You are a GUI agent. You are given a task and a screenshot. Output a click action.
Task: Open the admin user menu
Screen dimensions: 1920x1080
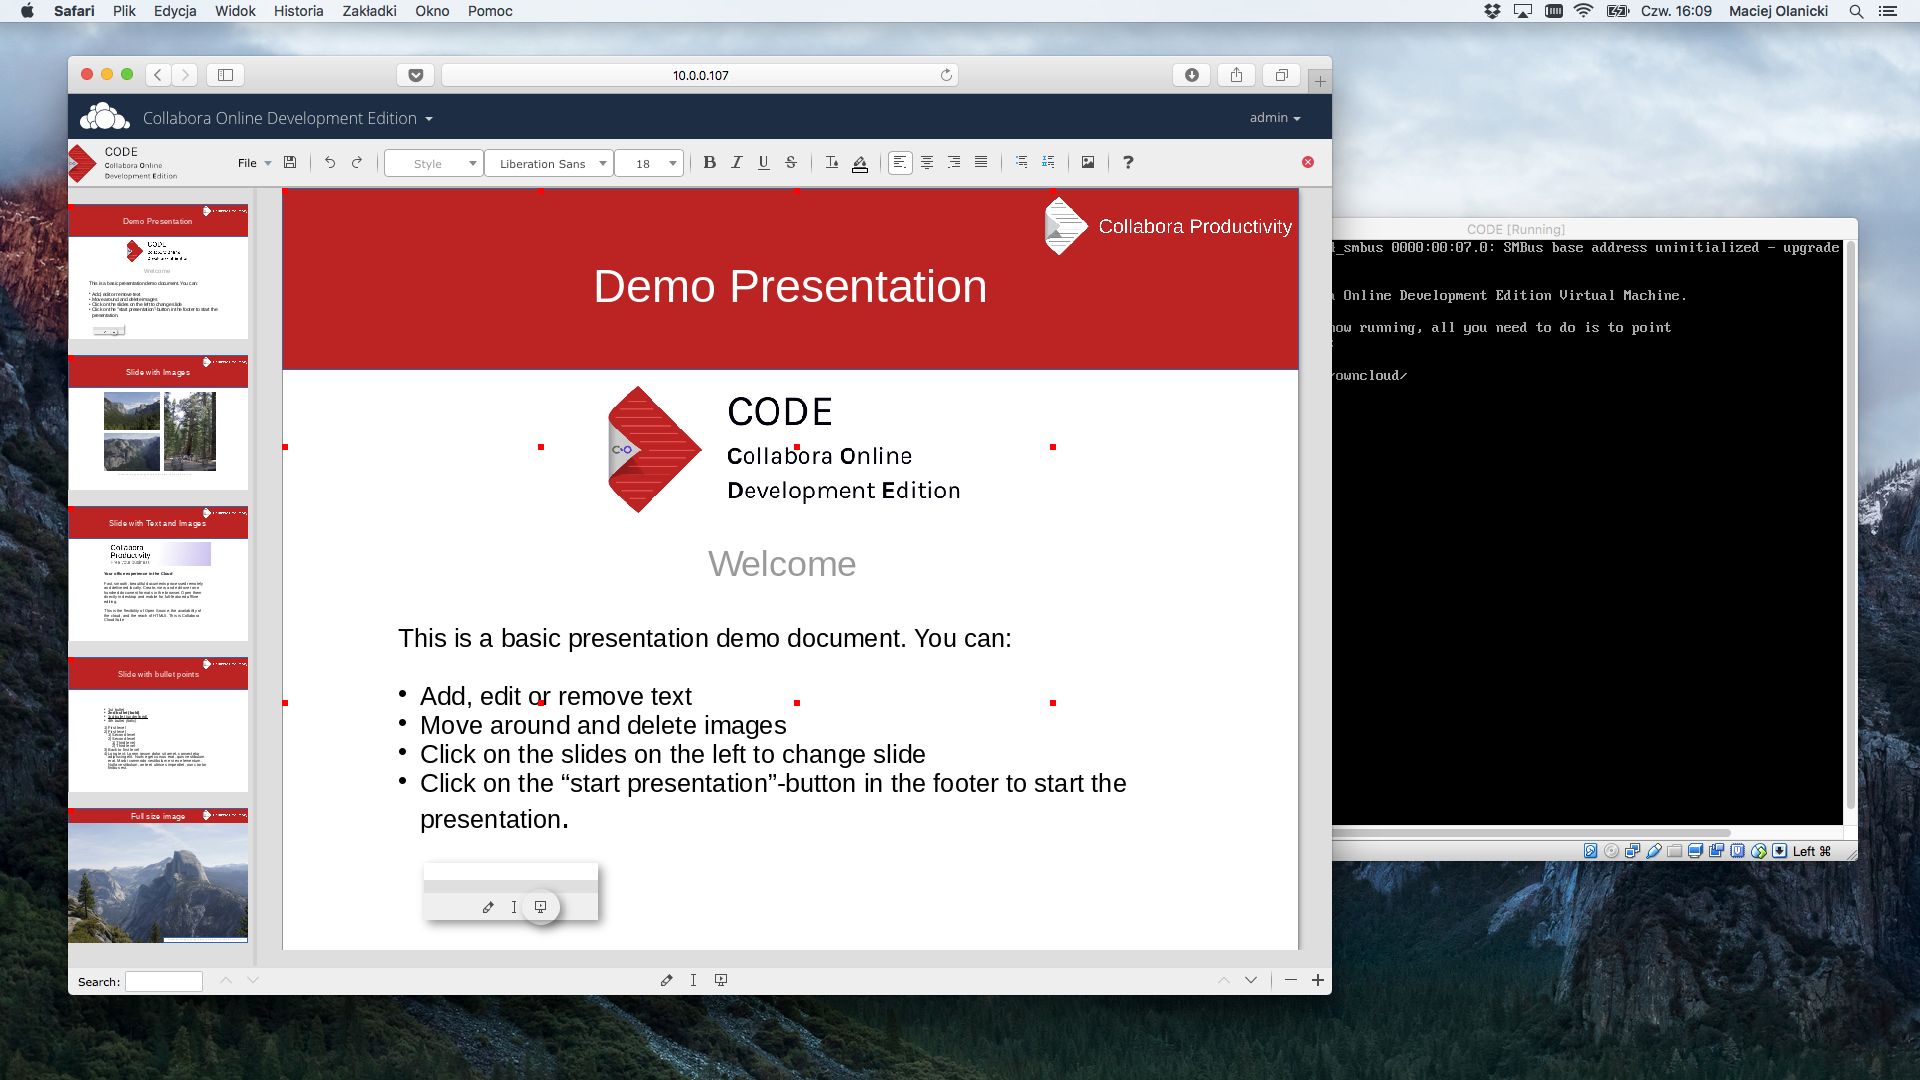click(1275, 118)
